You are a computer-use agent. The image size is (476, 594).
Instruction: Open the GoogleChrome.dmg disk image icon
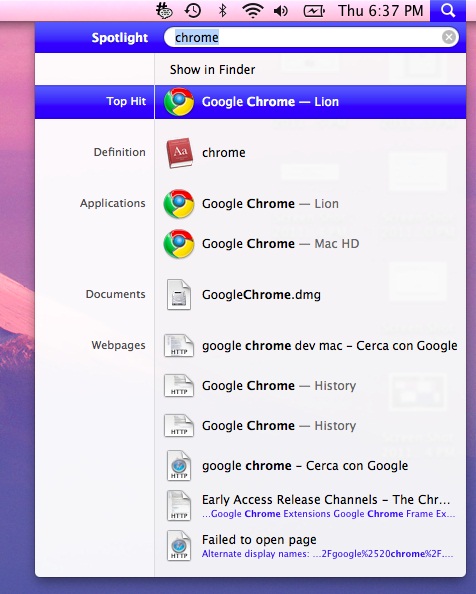[x=179, y=295]
